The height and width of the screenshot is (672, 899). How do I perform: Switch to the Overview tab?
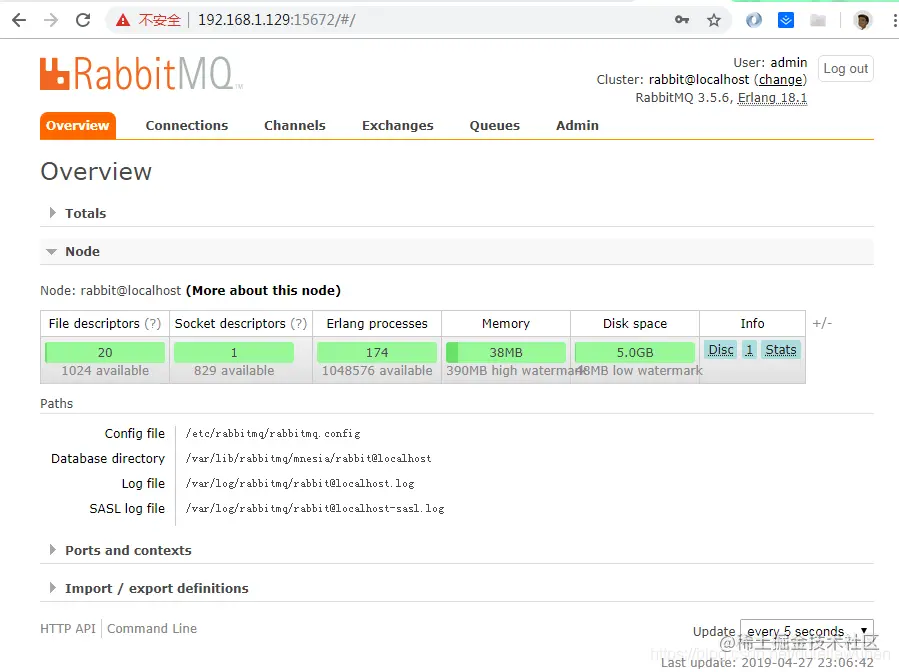tap(77, 126)
